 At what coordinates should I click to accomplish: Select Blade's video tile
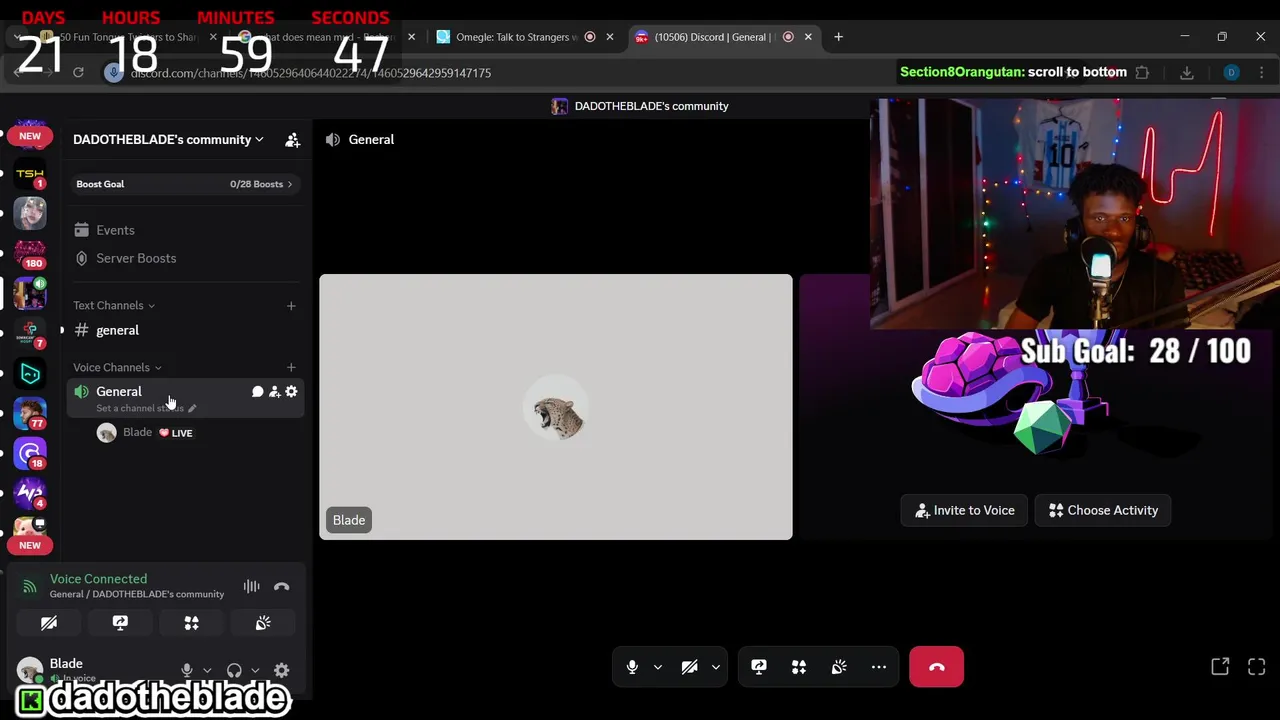(x=556, y=407)
